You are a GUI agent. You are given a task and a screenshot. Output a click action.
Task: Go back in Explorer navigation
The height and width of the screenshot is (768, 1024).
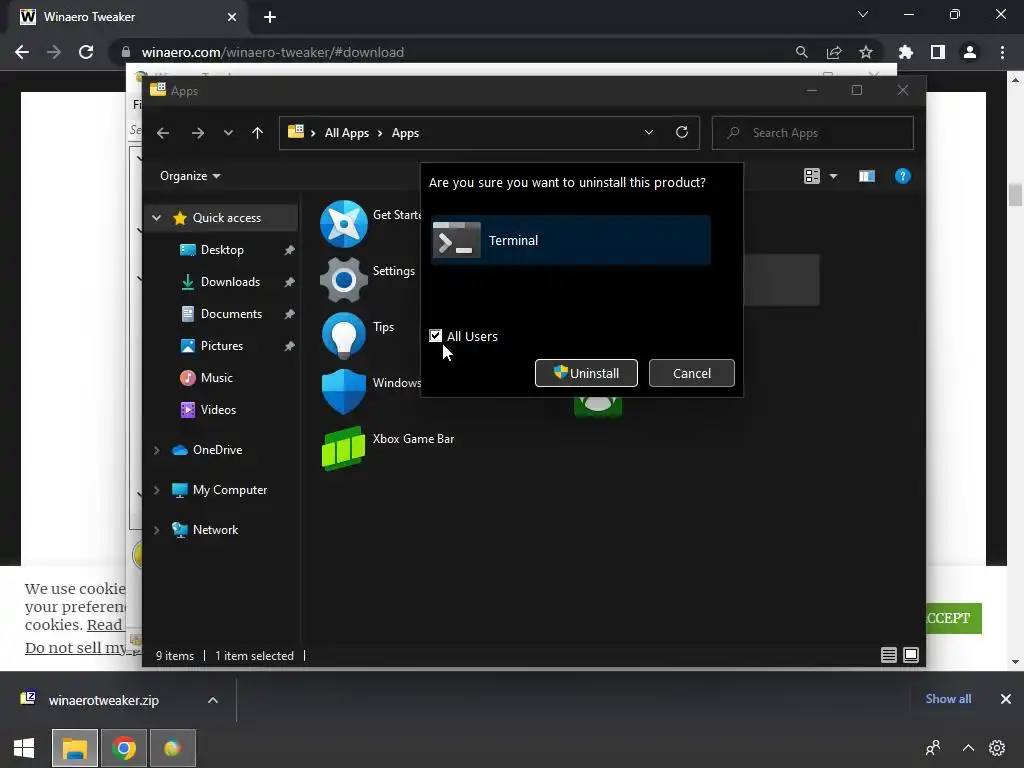163,133
